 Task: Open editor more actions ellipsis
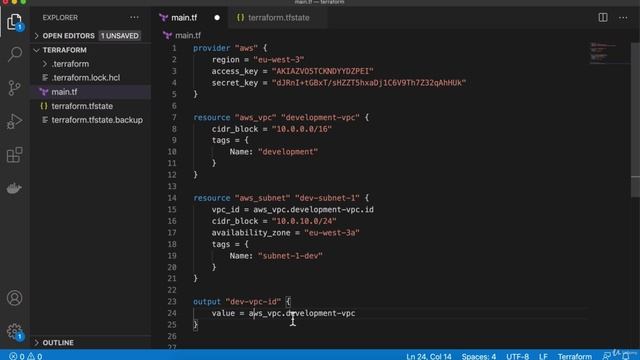tap(623, 18)
